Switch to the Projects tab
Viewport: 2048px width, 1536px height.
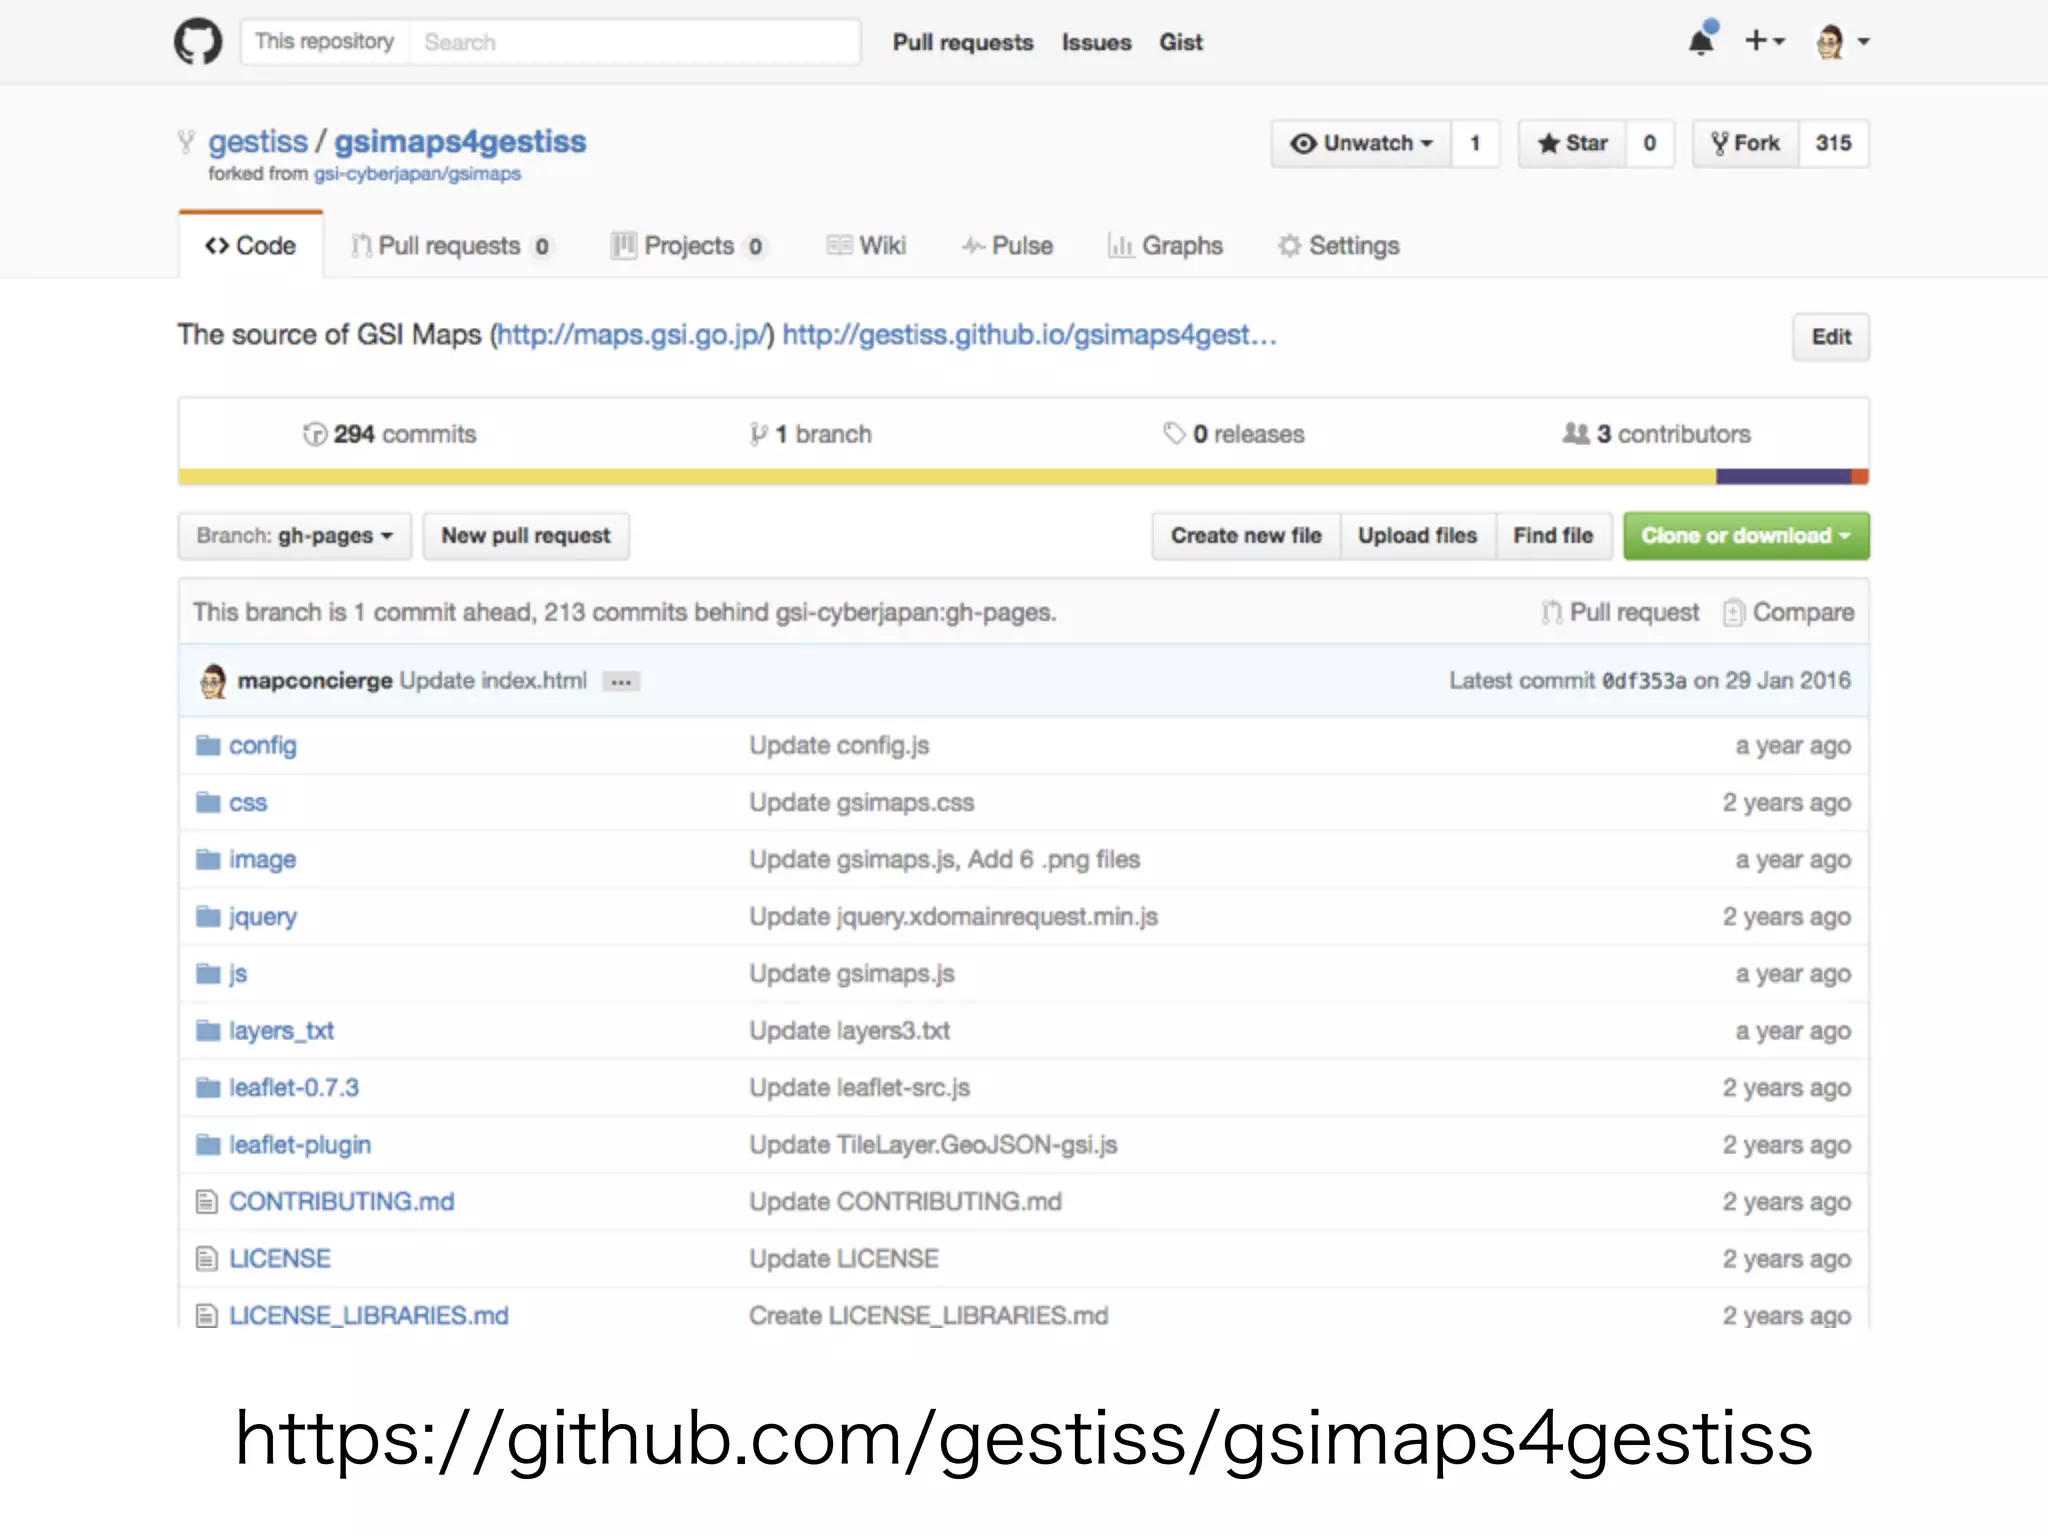[x=689, y=246]
